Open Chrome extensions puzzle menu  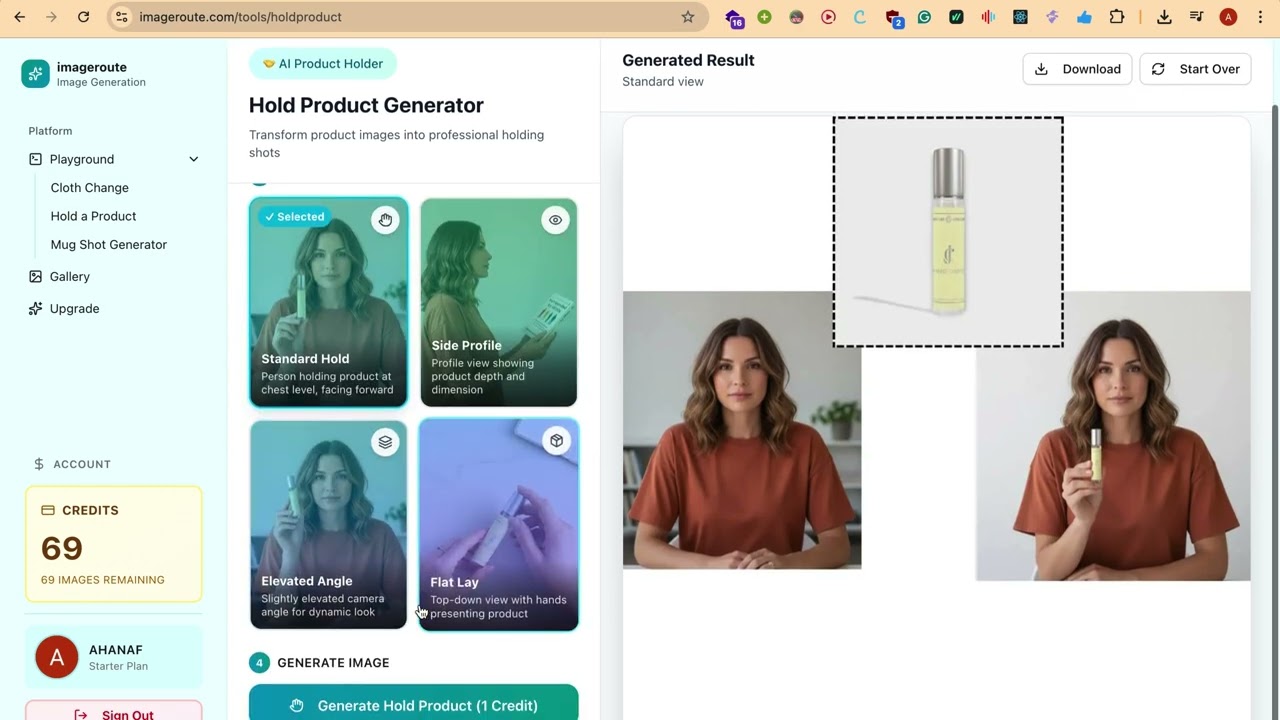pyautogui.click(x=1117, y=17)
